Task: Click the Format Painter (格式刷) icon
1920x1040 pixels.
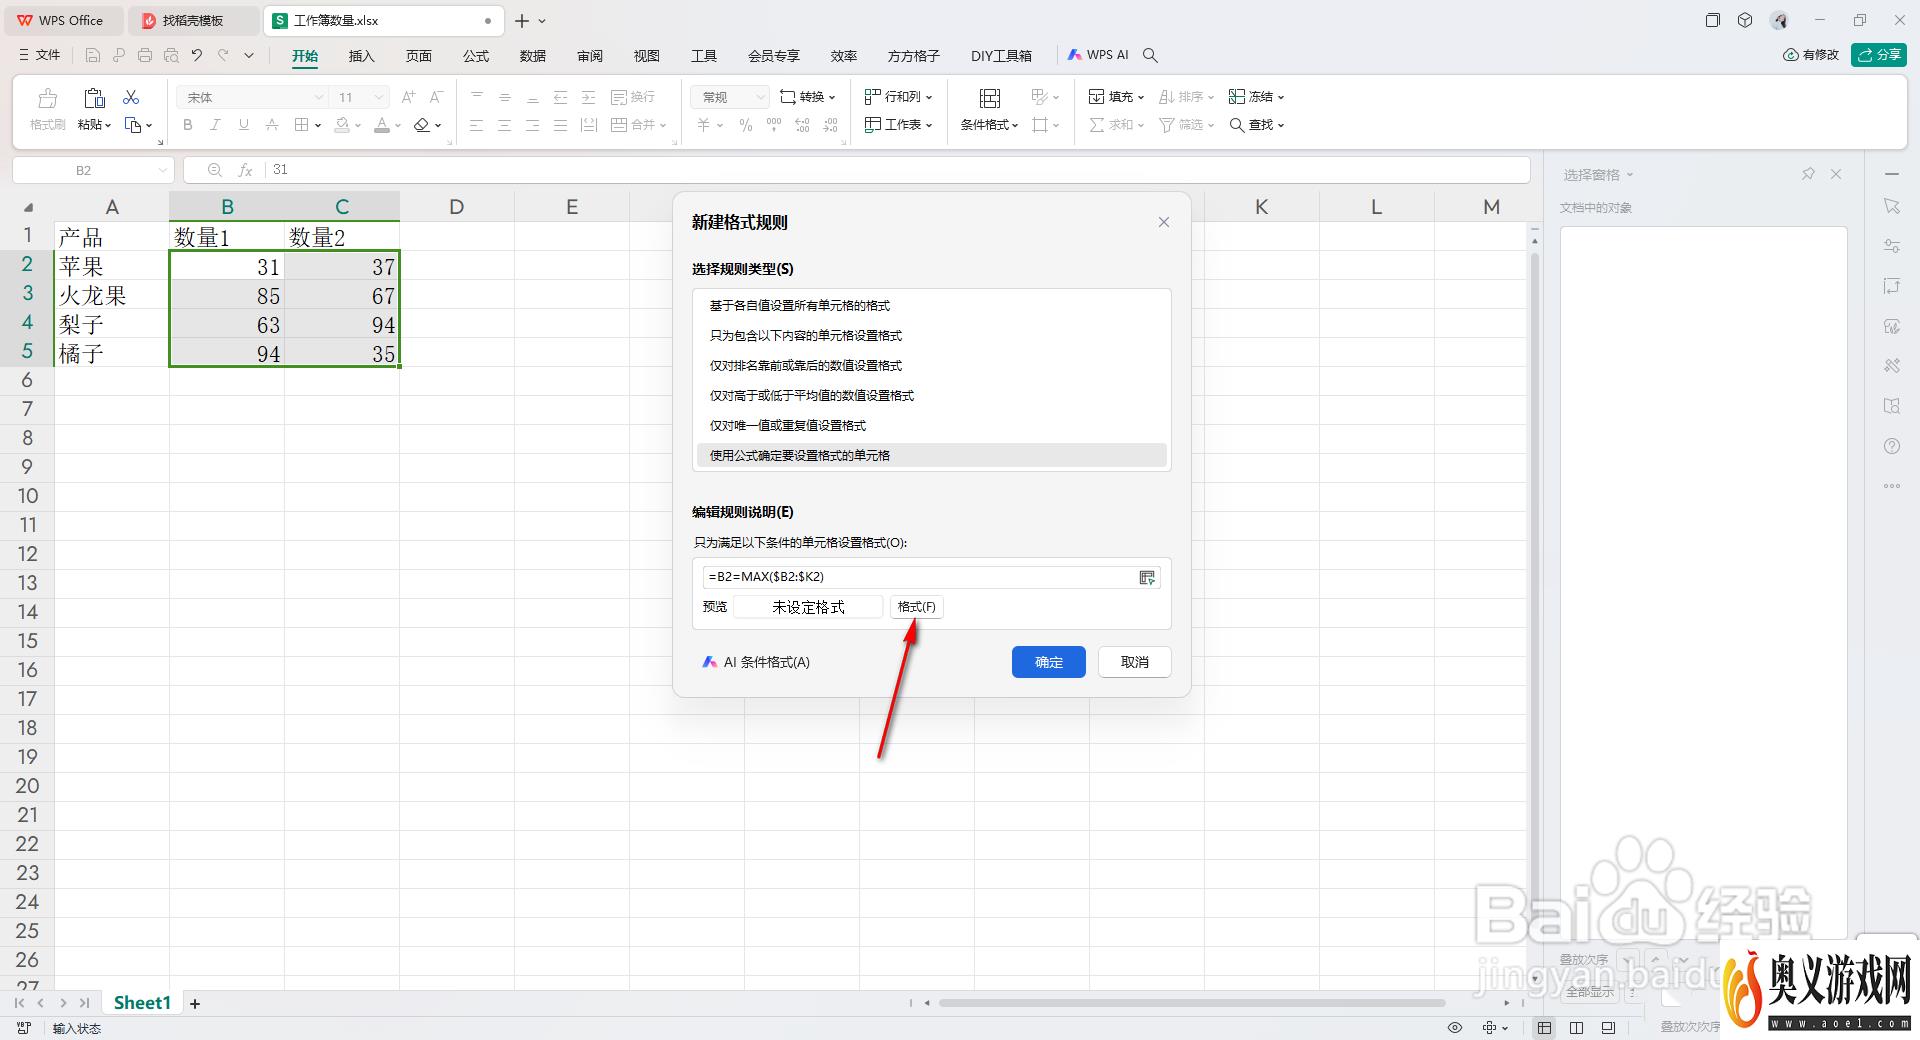Action: (x=47, y=109)
